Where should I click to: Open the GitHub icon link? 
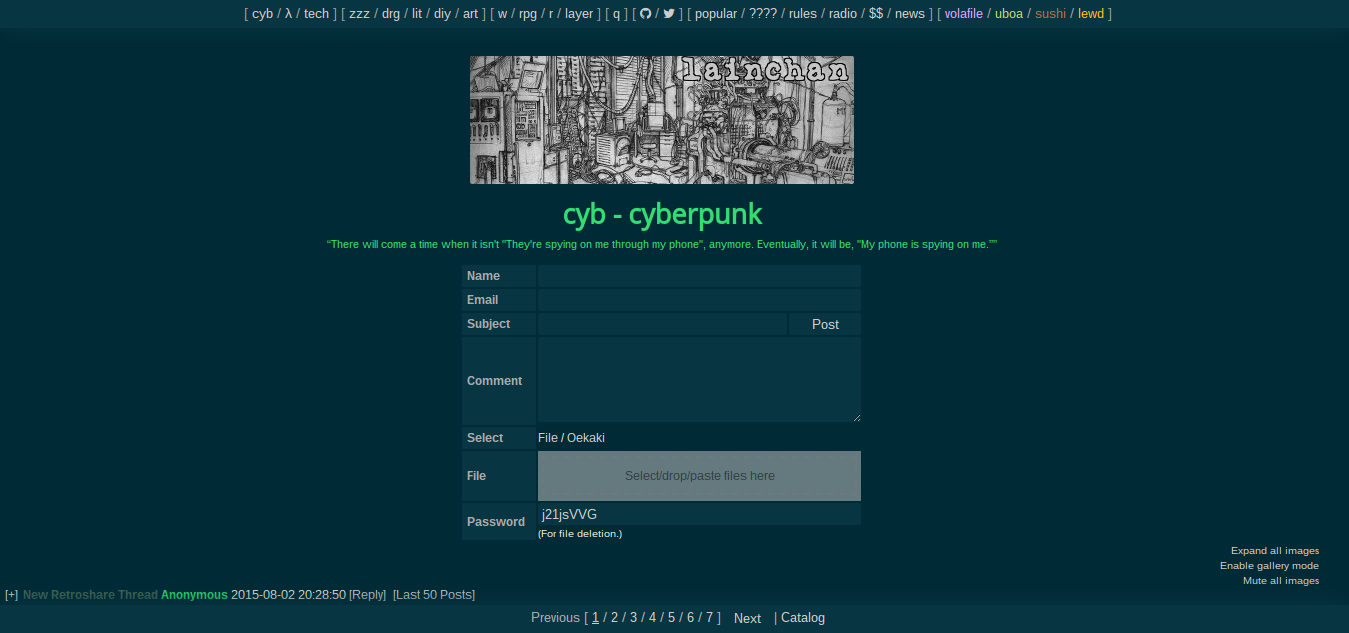pyautogui.click(x=645, y=13)
